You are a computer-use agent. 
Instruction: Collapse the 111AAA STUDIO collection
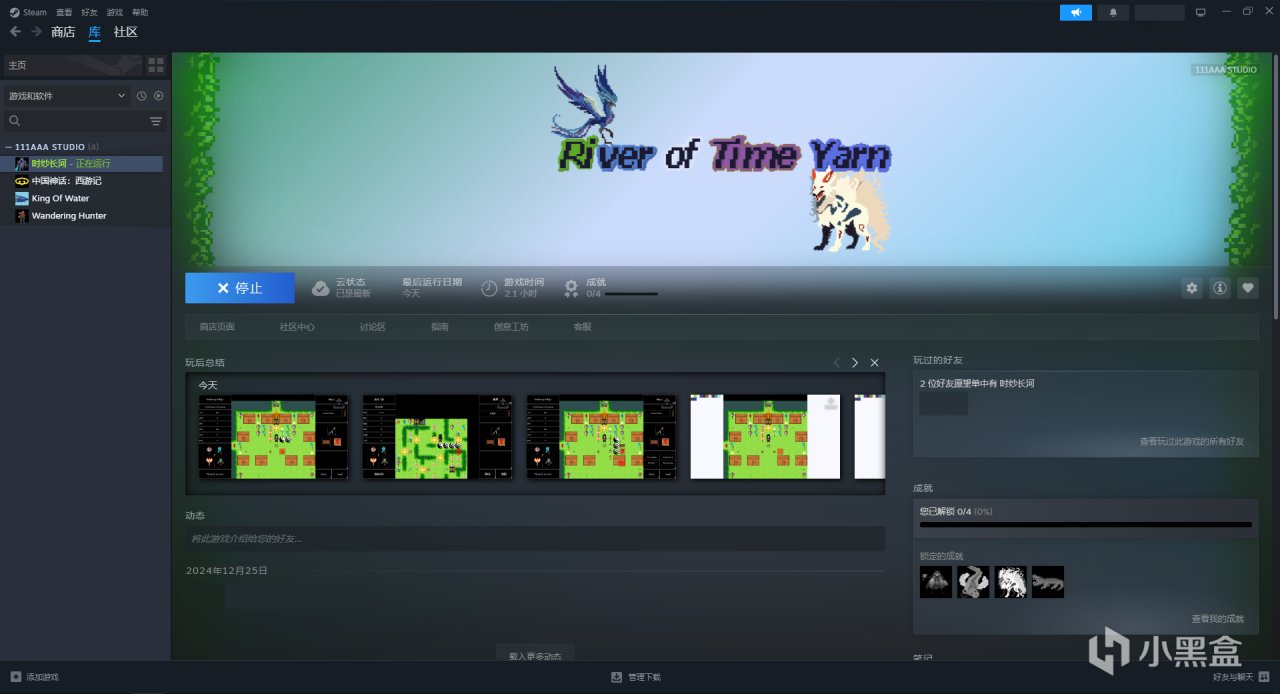(8, 147)
